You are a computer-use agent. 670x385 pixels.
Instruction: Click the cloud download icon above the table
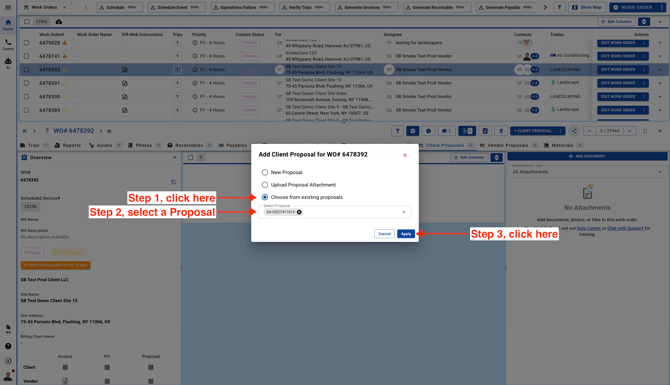pyautogui.click(x=59, y=21)
